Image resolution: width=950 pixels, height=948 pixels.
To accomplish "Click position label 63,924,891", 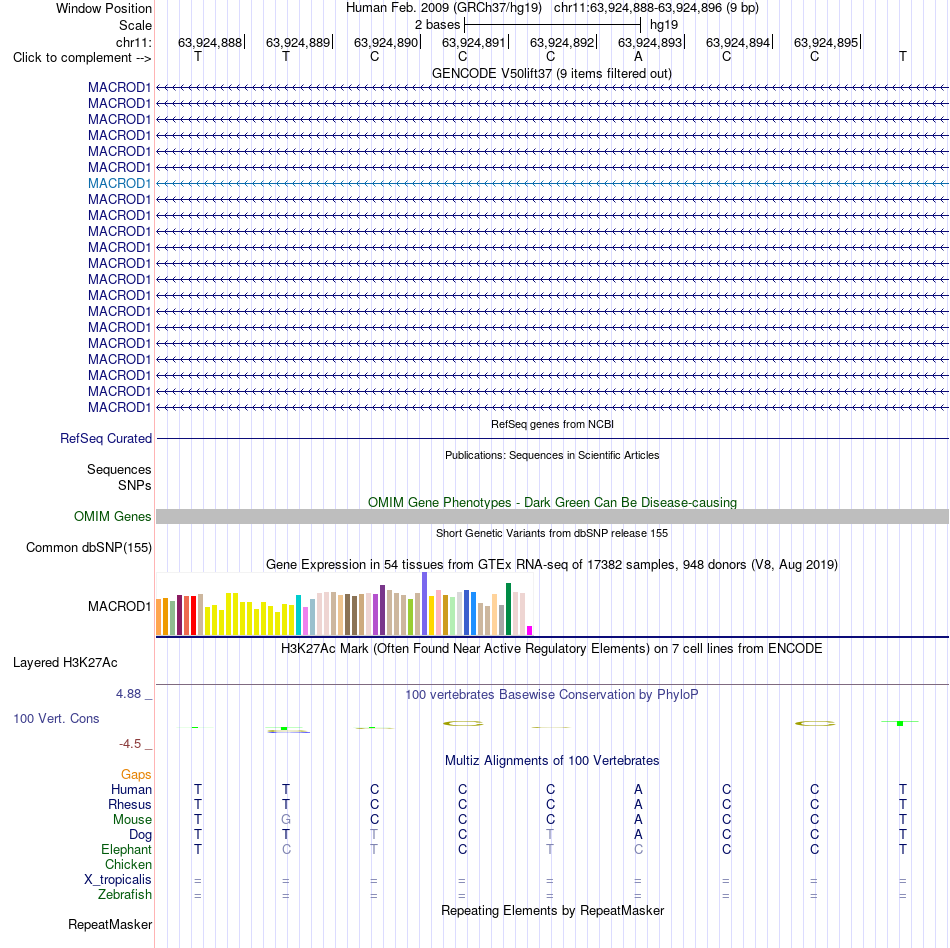I will pos(474,42).
